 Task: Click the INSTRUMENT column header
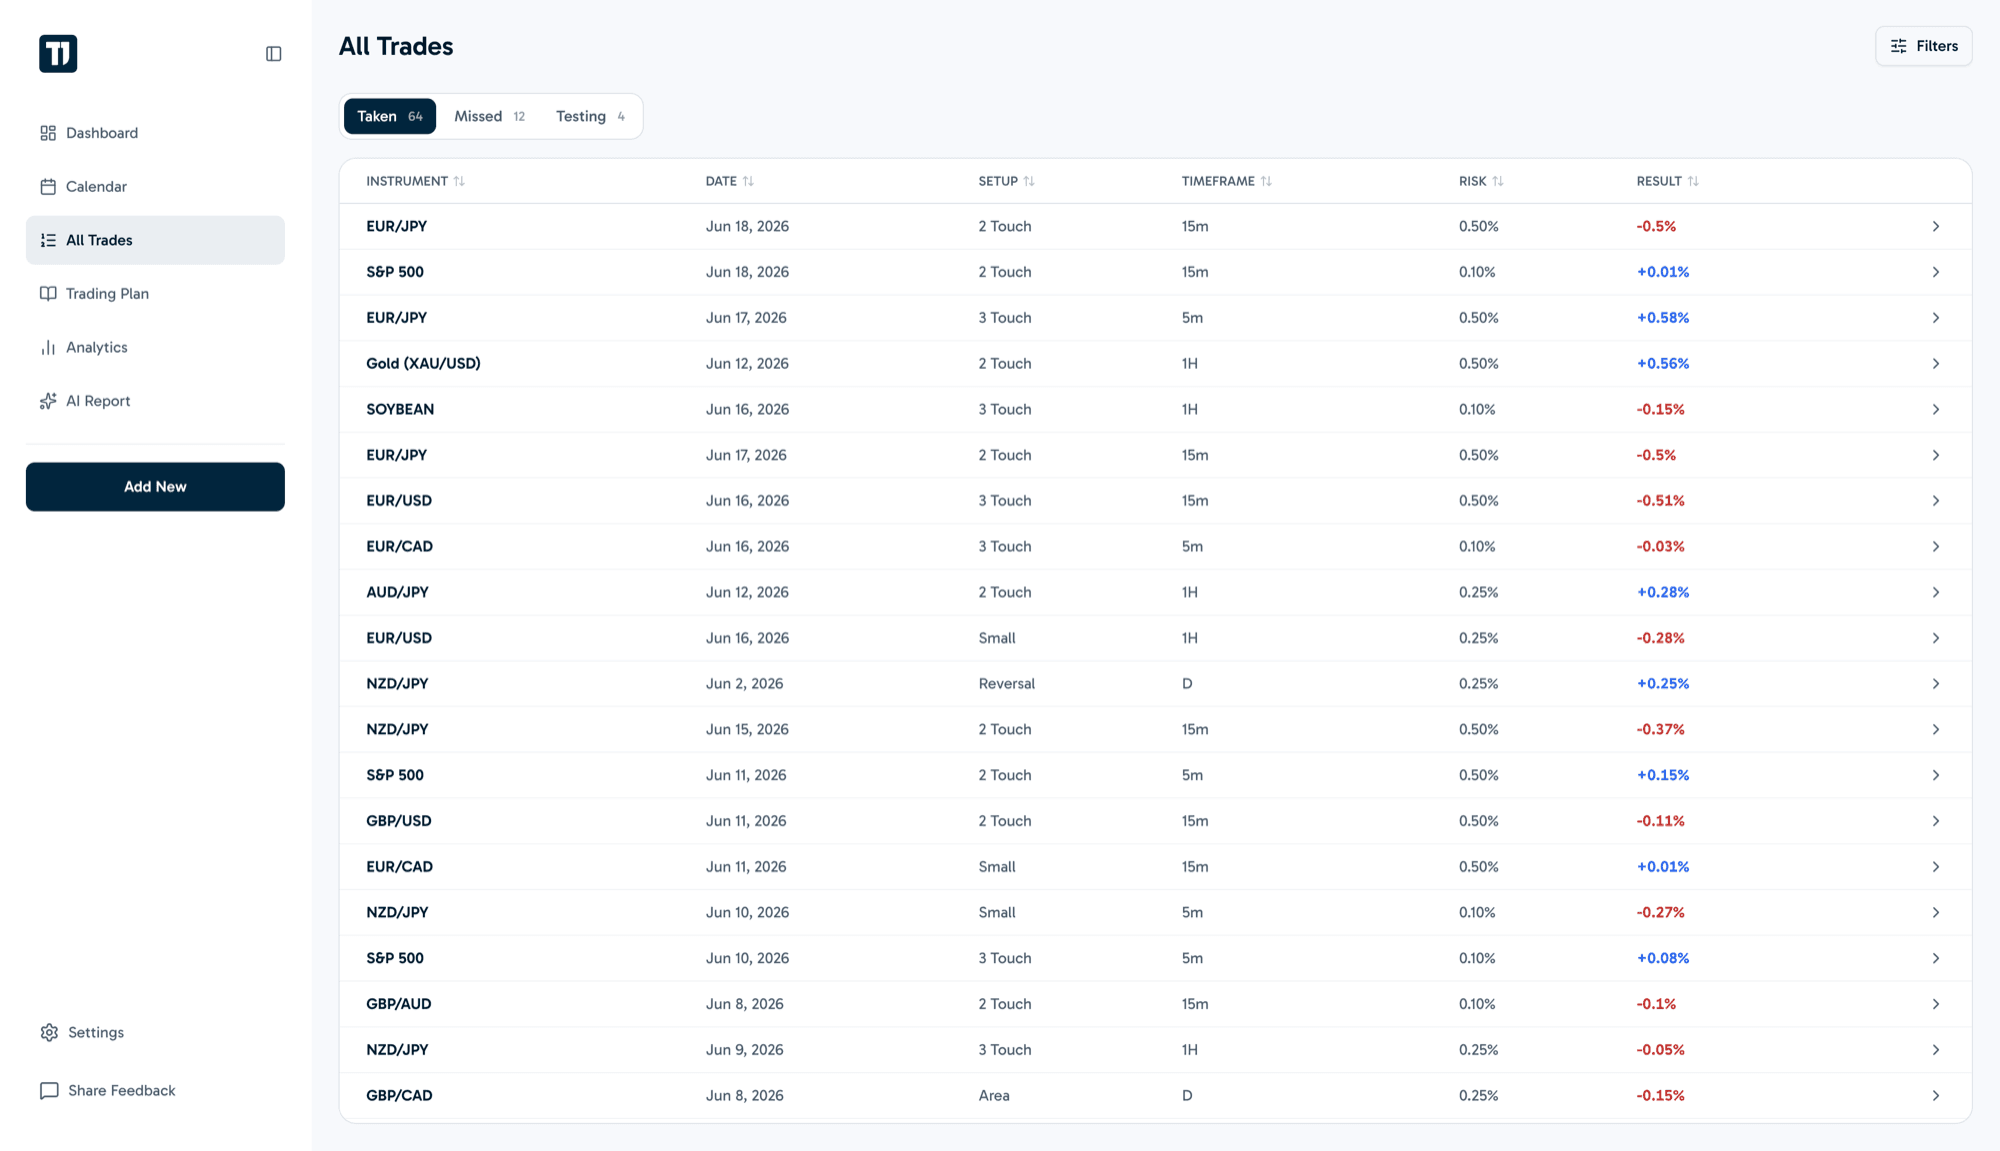407,181
